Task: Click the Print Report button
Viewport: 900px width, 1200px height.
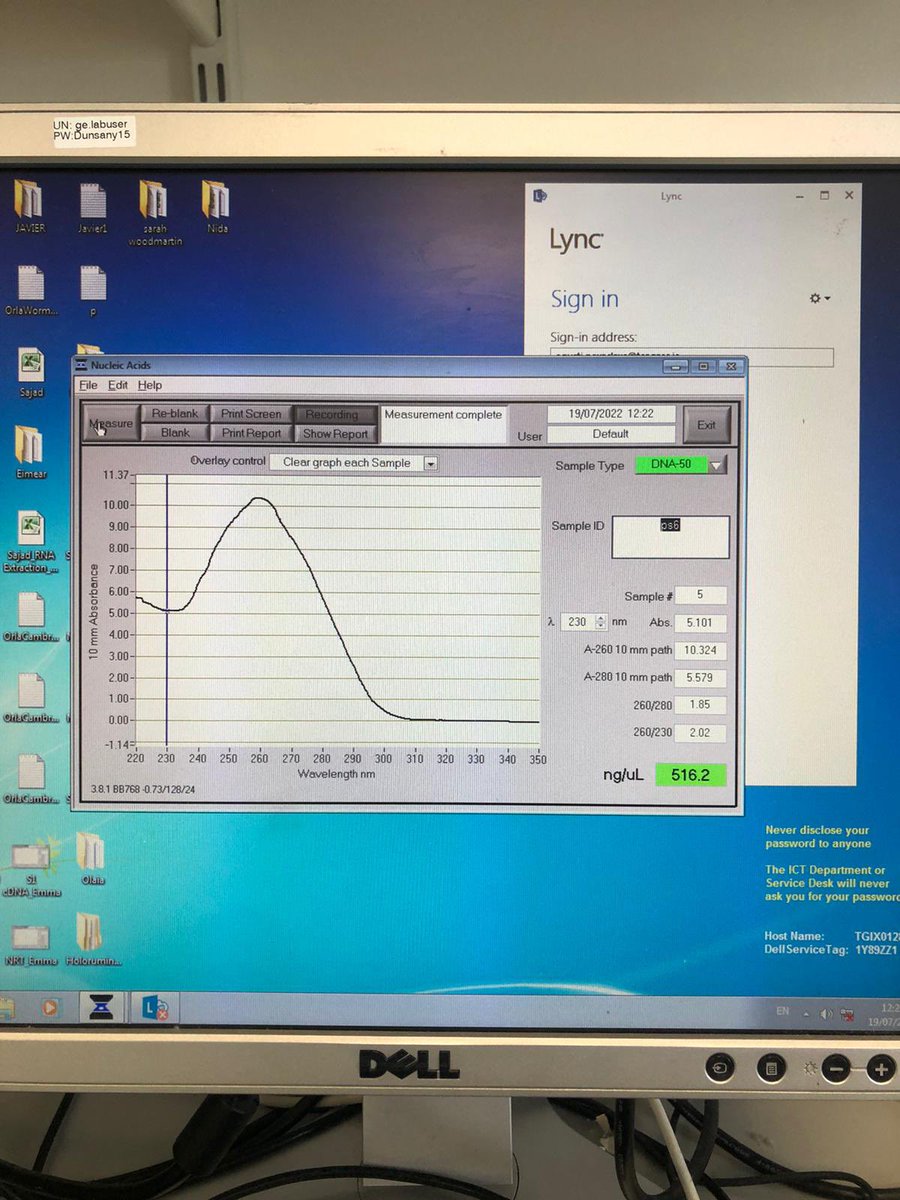Action: pos(252,433)
